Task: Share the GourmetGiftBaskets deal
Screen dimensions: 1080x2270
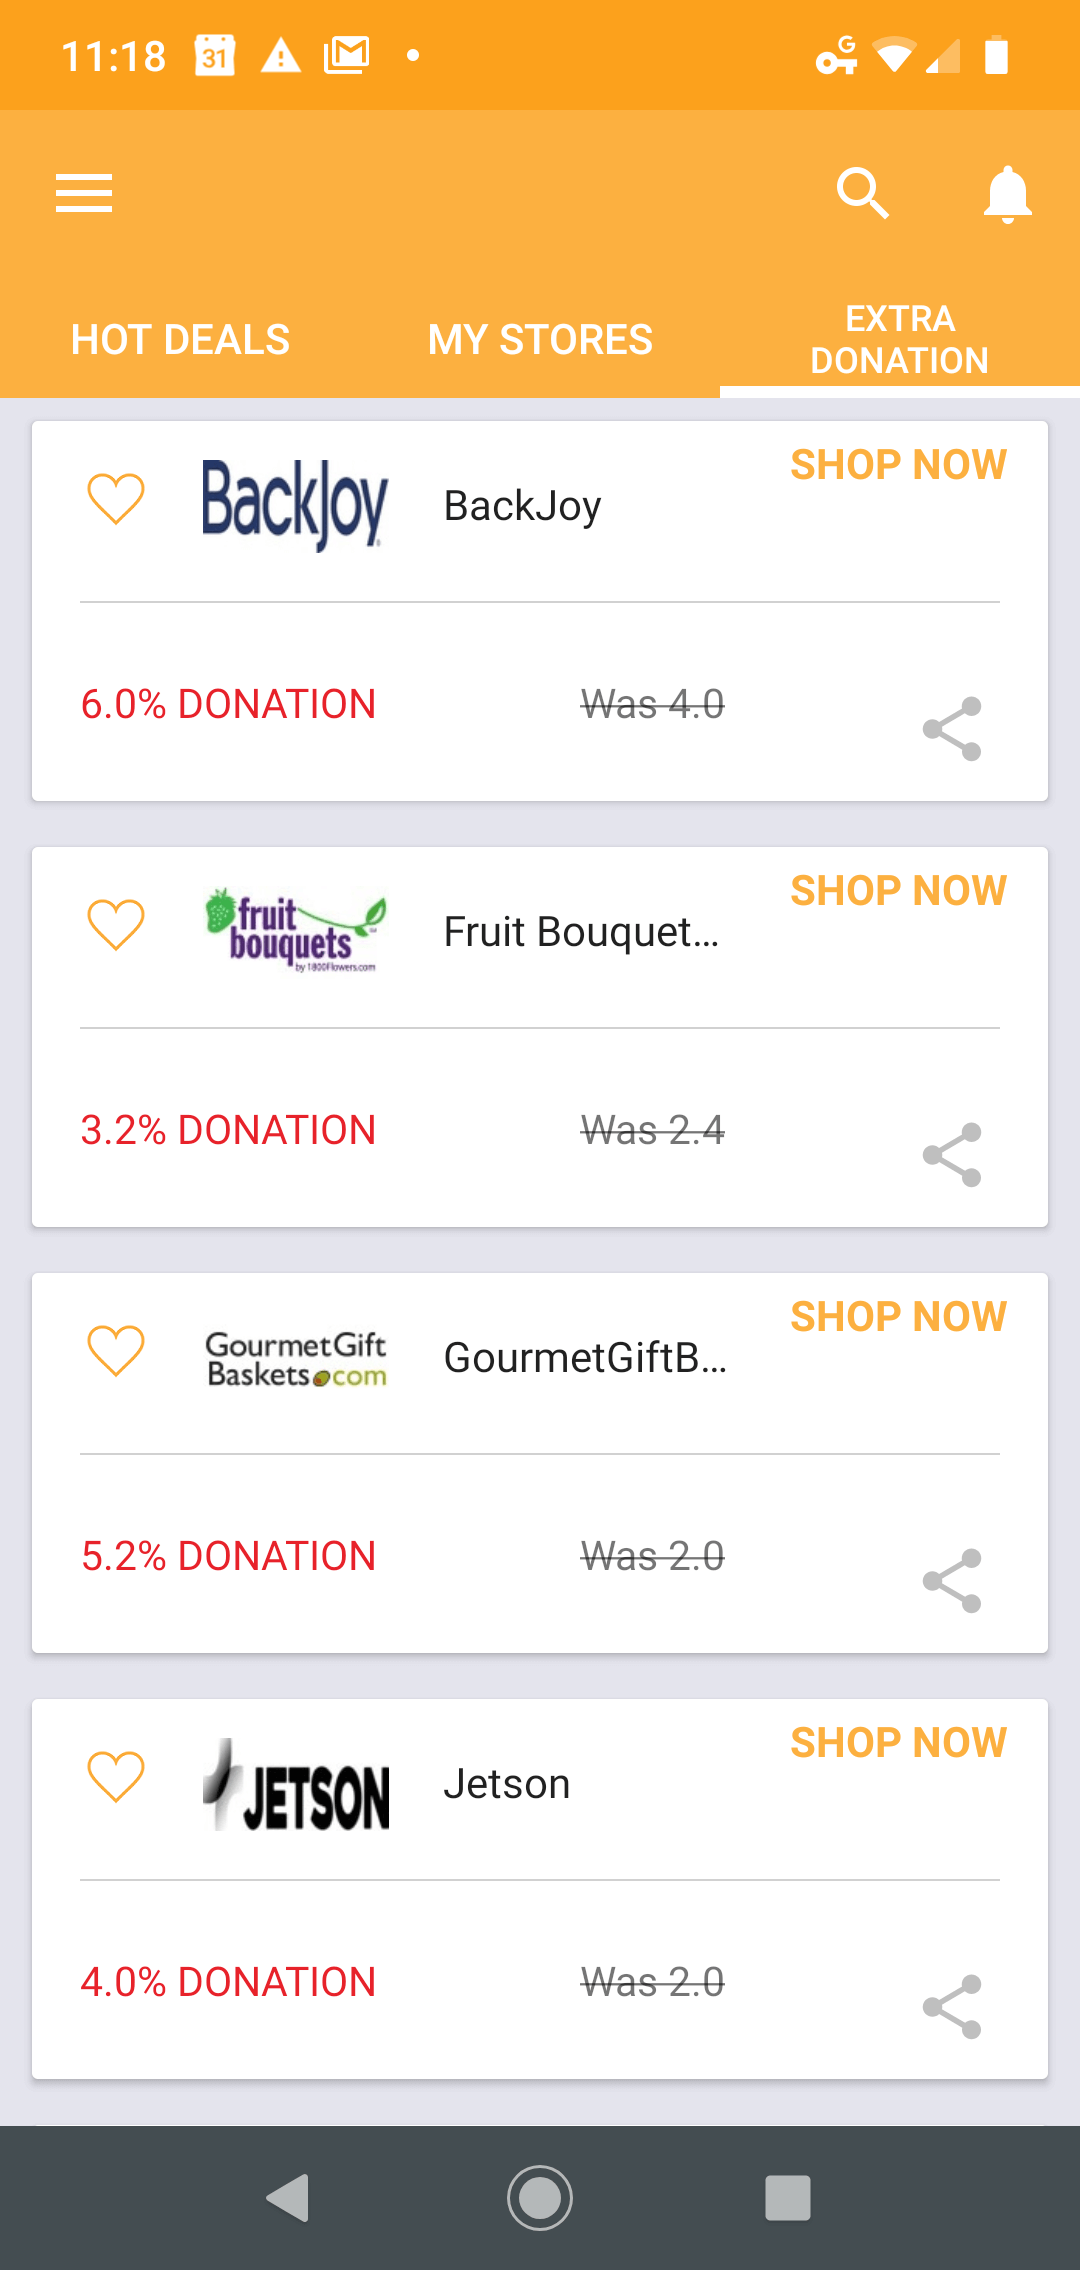Action: tap(952, 1581)
